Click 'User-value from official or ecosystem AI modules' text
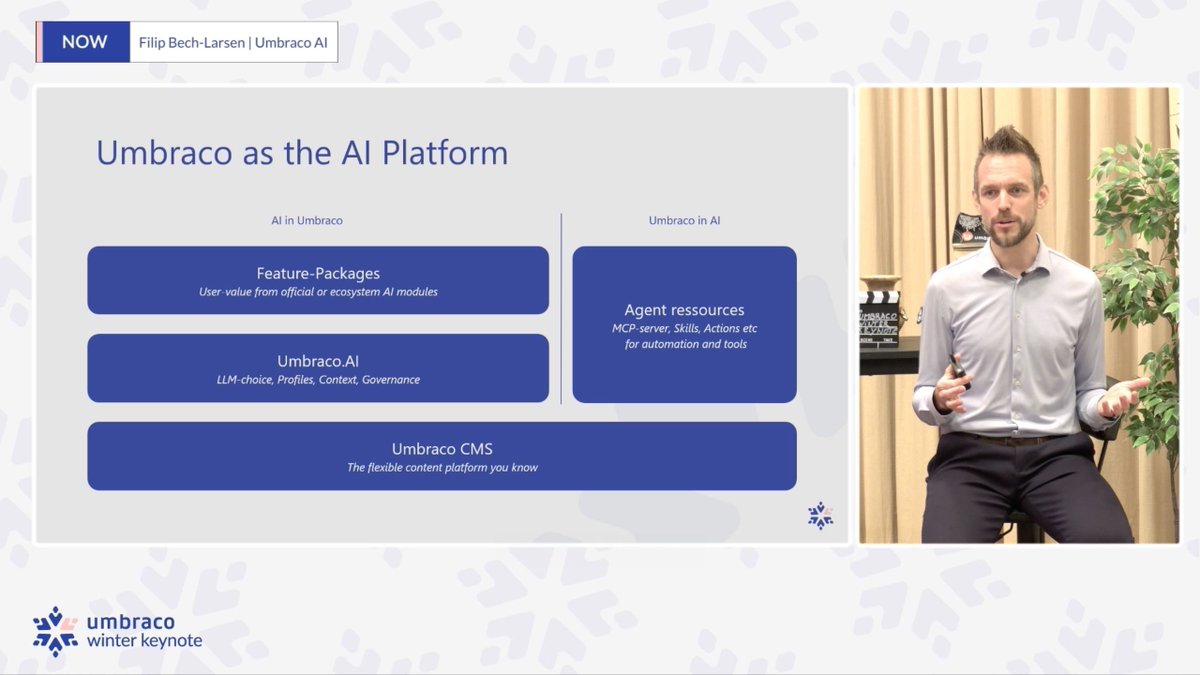The width and height of the screenshot is (1200, 675). [318, 292]
